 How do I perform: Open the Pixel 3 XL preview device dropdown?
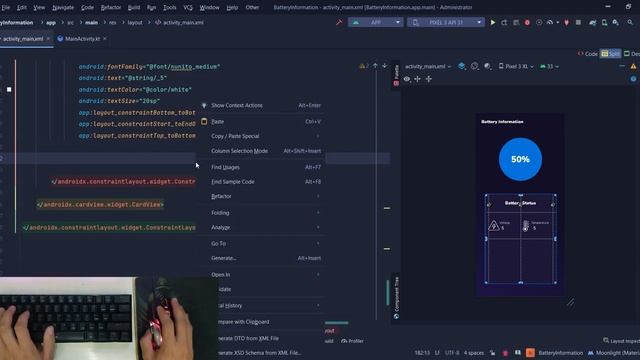click(516, 66)
